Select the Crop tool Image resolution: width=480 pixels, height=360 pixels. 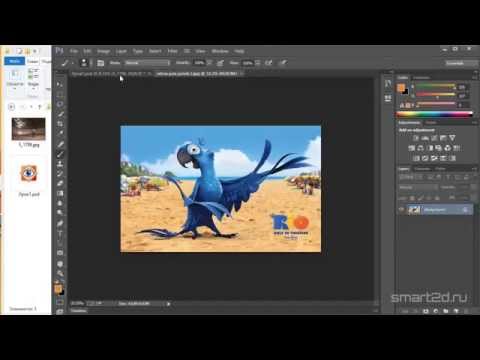pos(60,124)
